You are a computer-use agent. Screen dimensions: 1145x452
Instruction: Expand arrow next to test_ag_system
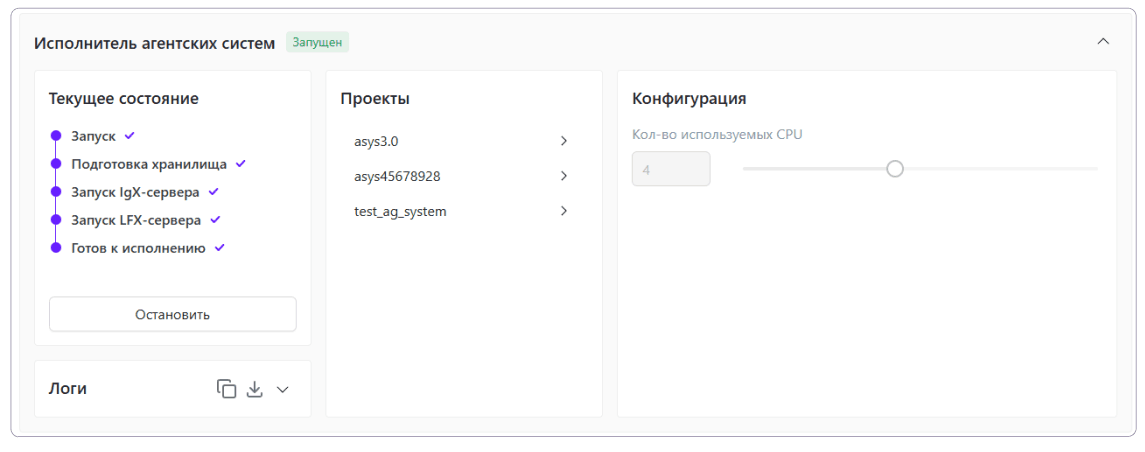tap(564, 211)
